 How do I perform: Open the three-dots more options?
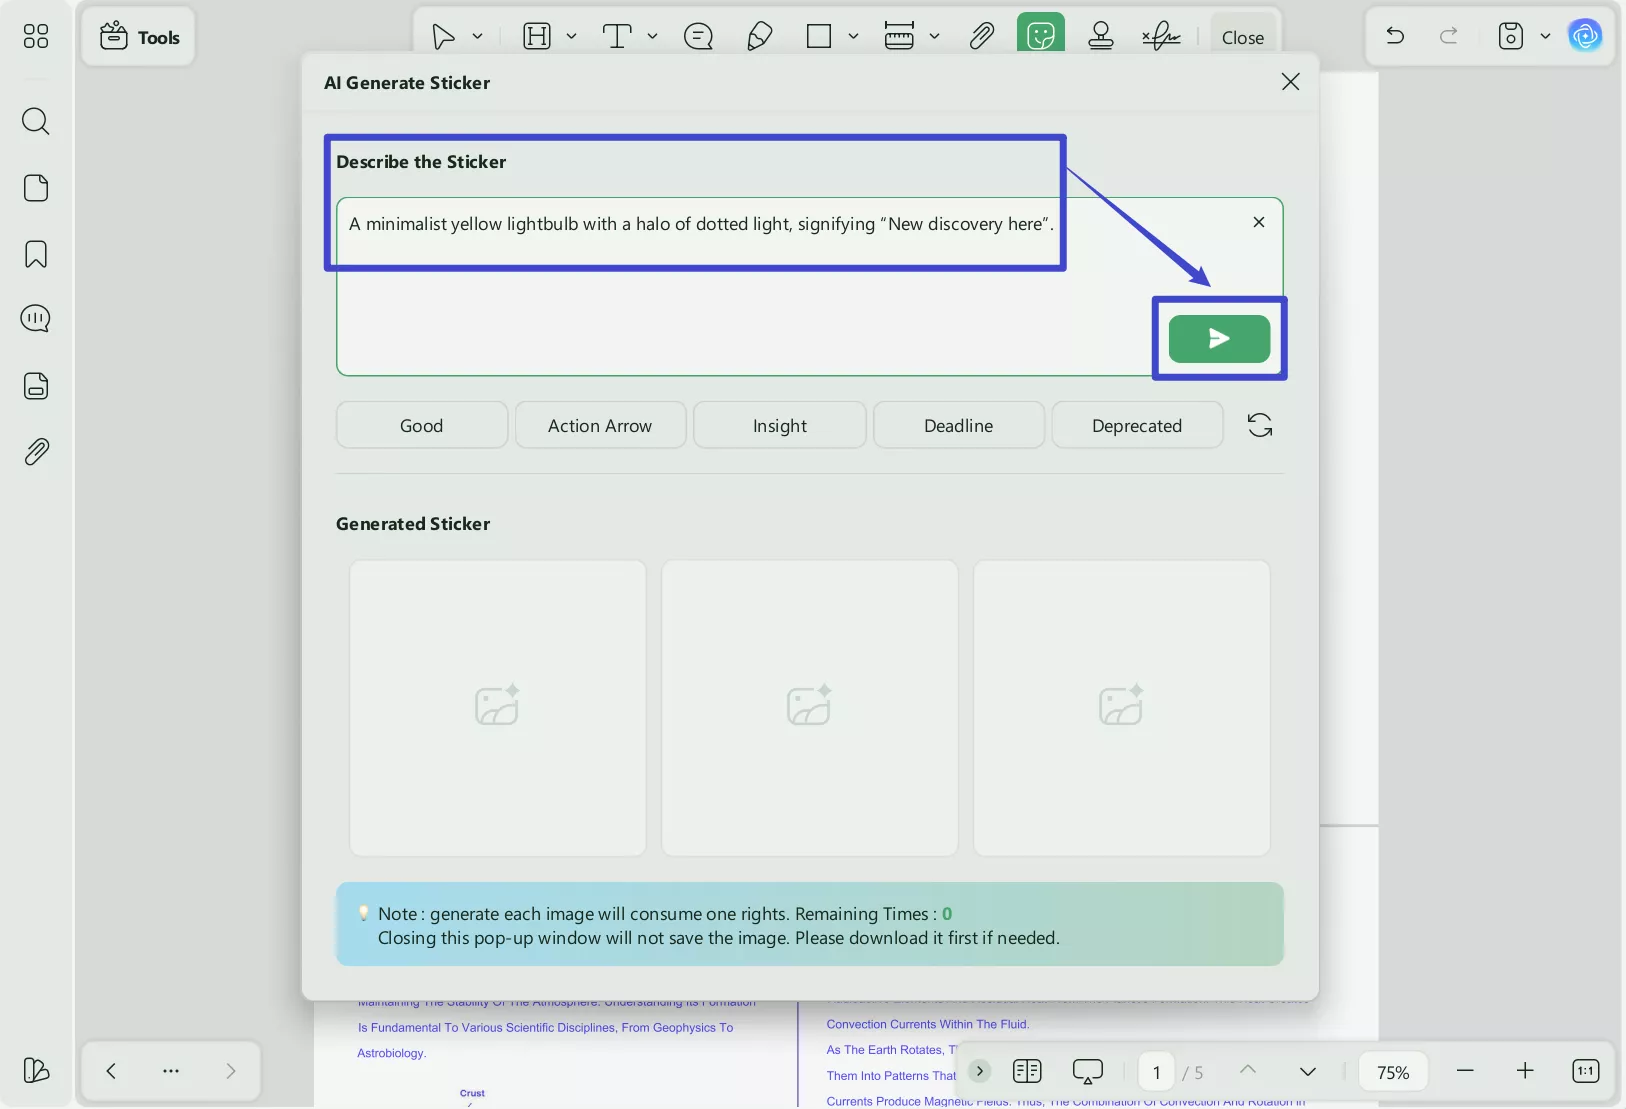(x=171, y=1071)
